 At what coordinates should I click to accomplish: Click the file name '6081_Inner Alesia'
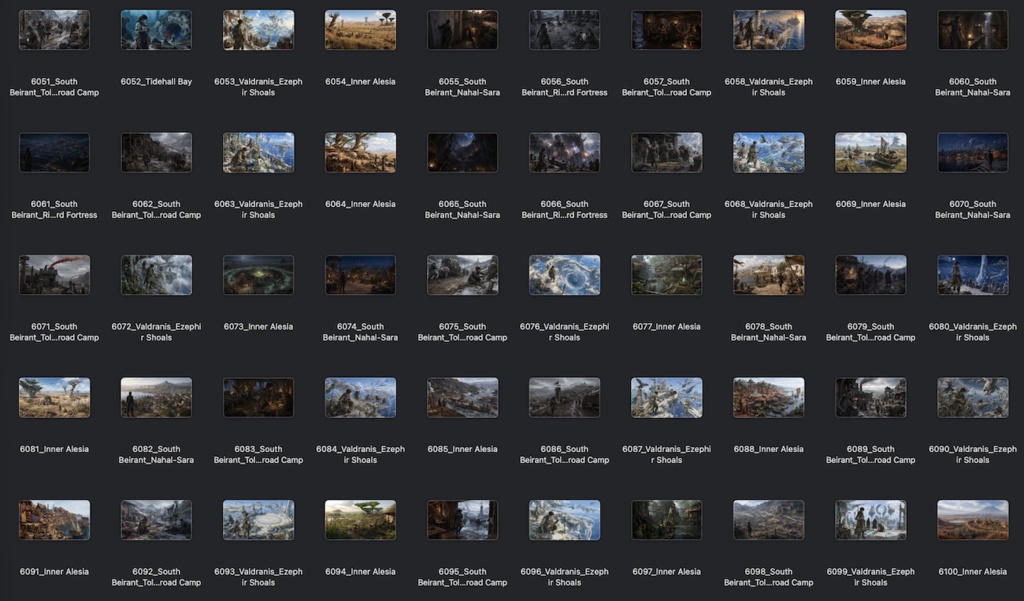click(54, 449)
